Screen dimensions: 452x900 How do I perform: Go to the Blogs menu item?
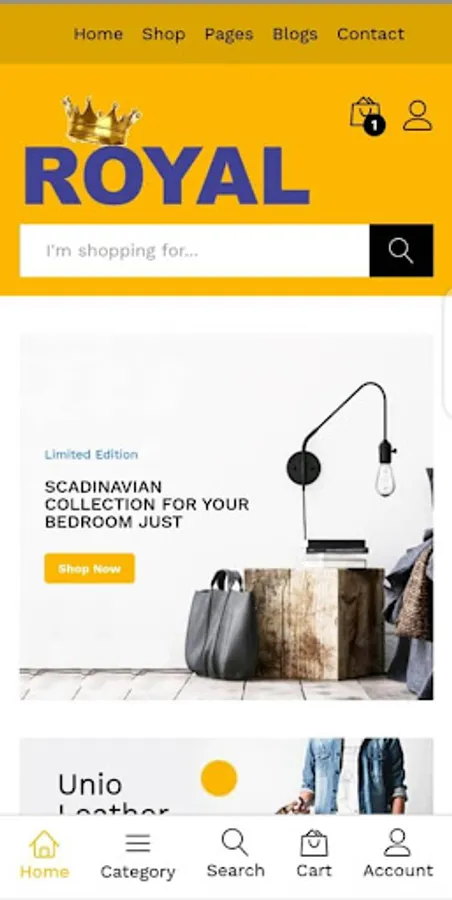[295, 34]
